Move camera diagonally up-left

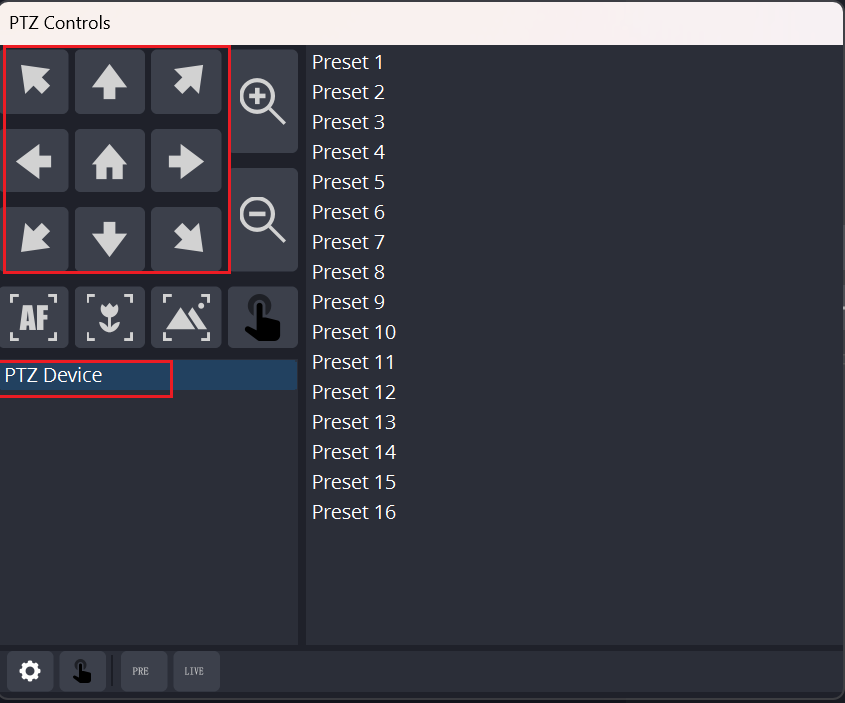pyautogui.click(x=34, y=81)
